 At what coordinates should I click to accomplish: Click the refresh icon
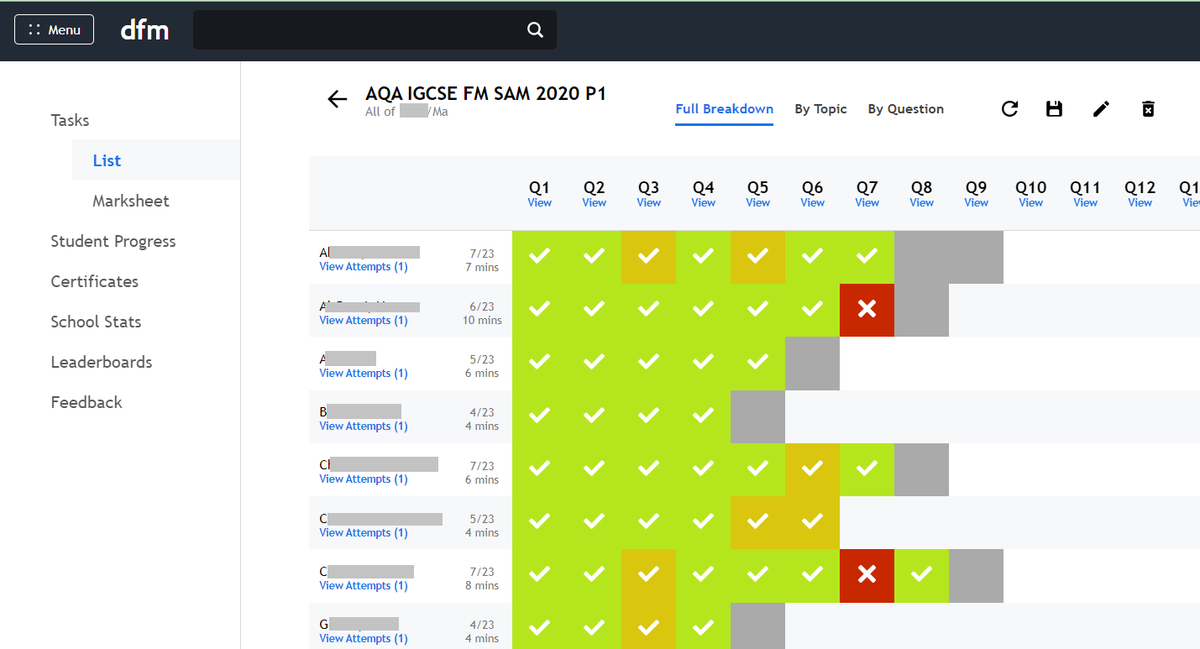(1010, 109)
